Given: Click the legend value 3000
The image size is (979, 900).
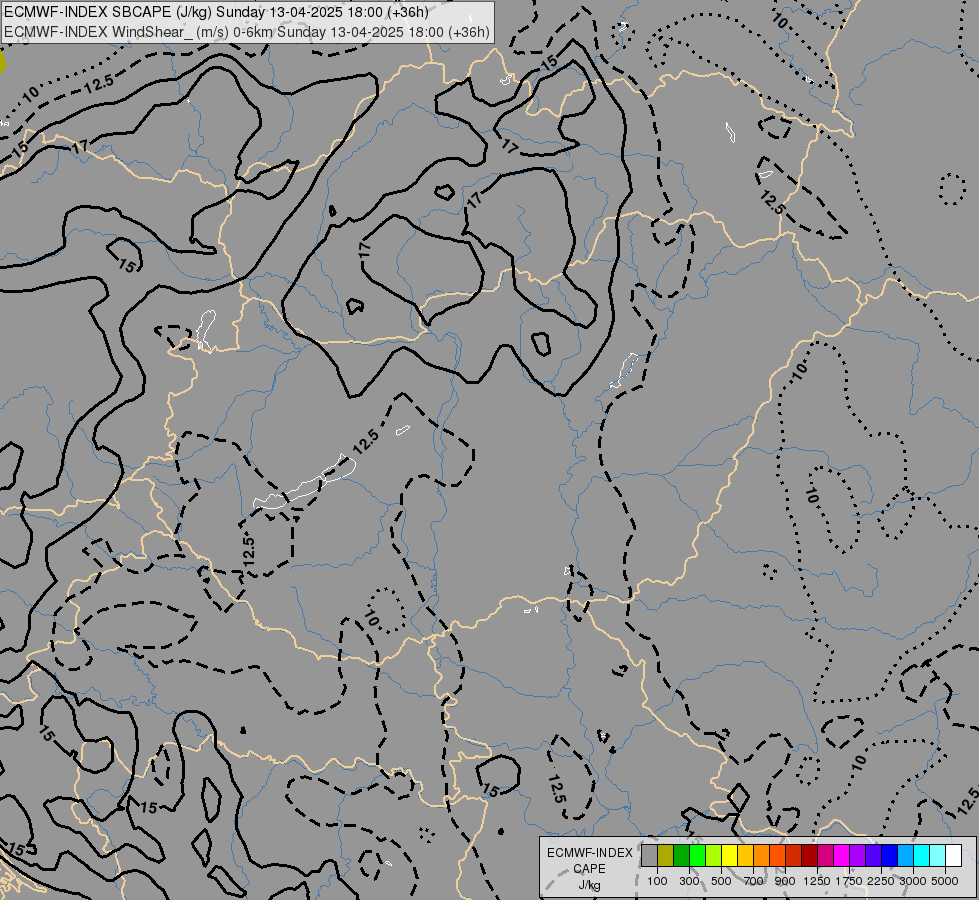Looking at the screenshot, I should 913,881.
